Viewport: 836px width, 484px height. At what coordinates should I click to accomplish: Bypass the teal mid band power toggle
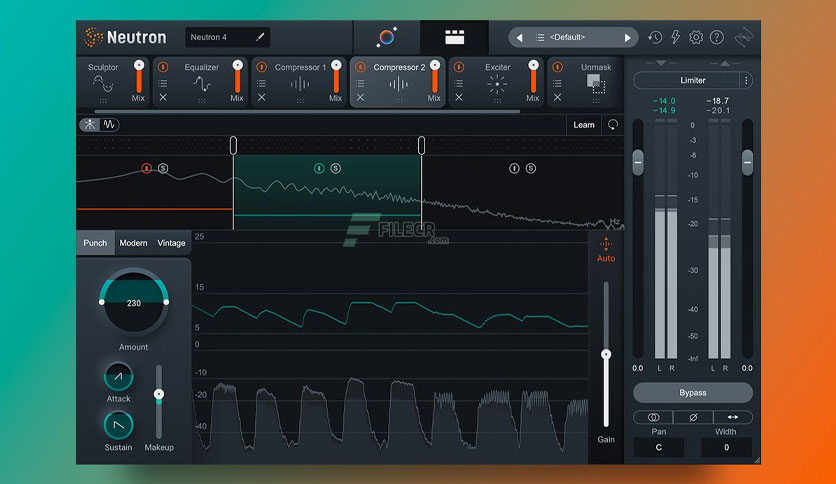(319, 168)
